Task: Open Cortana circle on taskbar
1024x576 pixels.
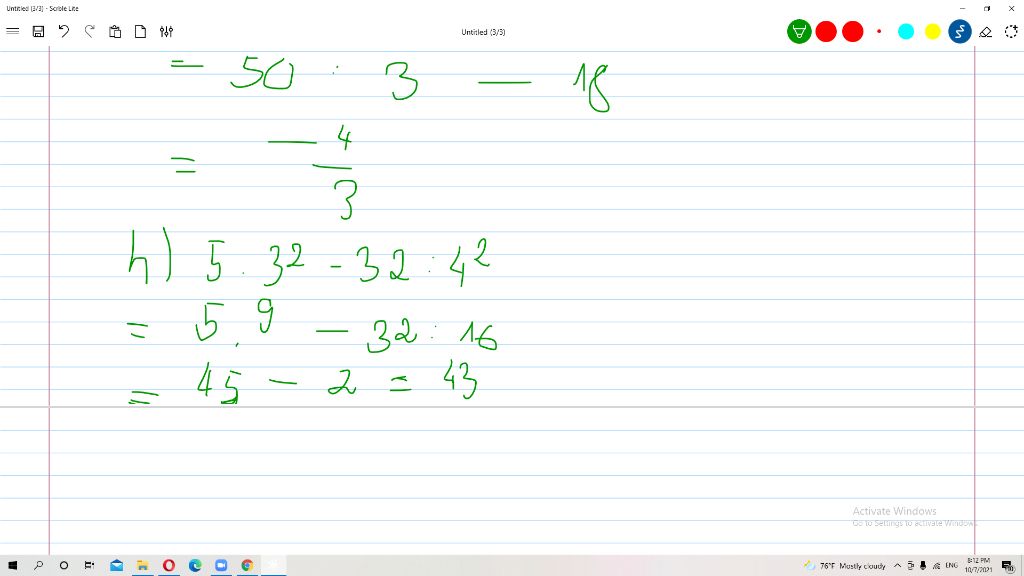Action: point(64,566)
